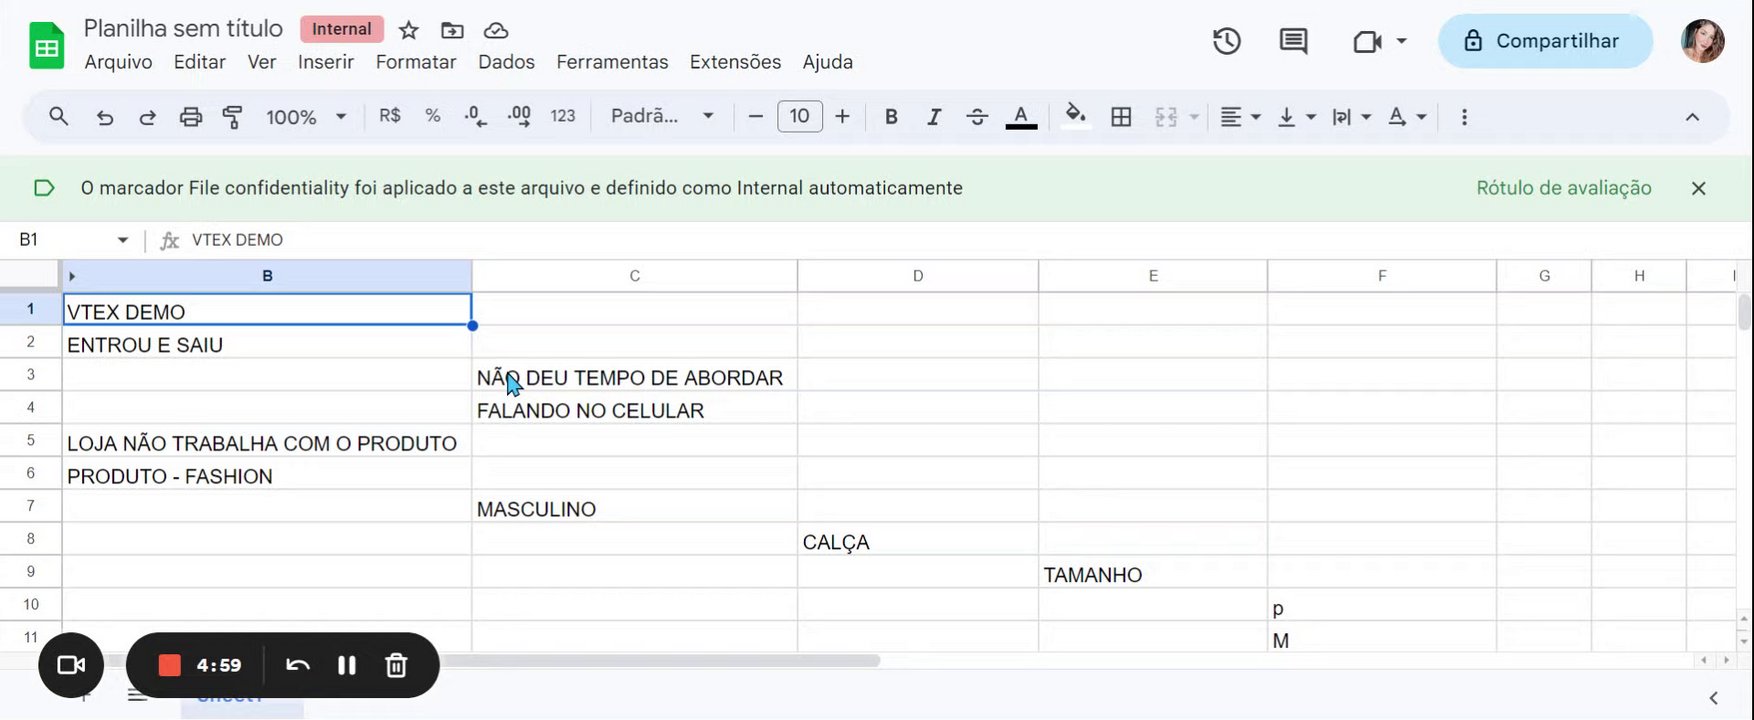The width and height of the screenshot is (1754, 720).
Task: Move spreadsheet using folder icon
Action: point(452,30)
